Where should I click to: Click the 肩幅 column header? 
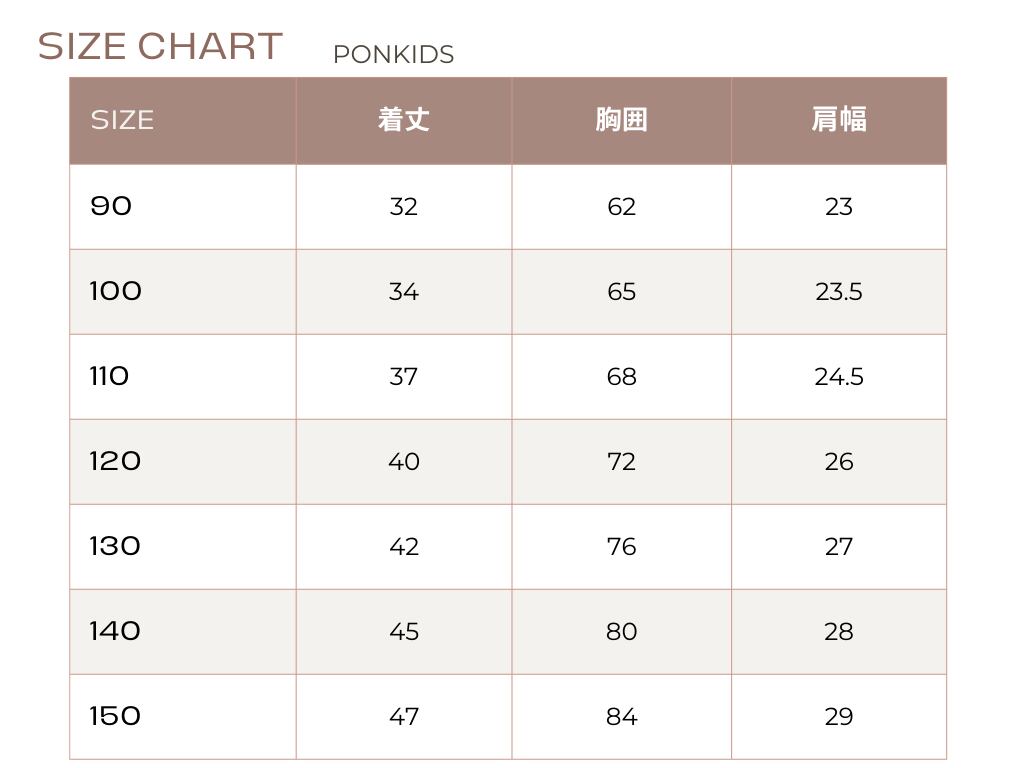(838, 120)
